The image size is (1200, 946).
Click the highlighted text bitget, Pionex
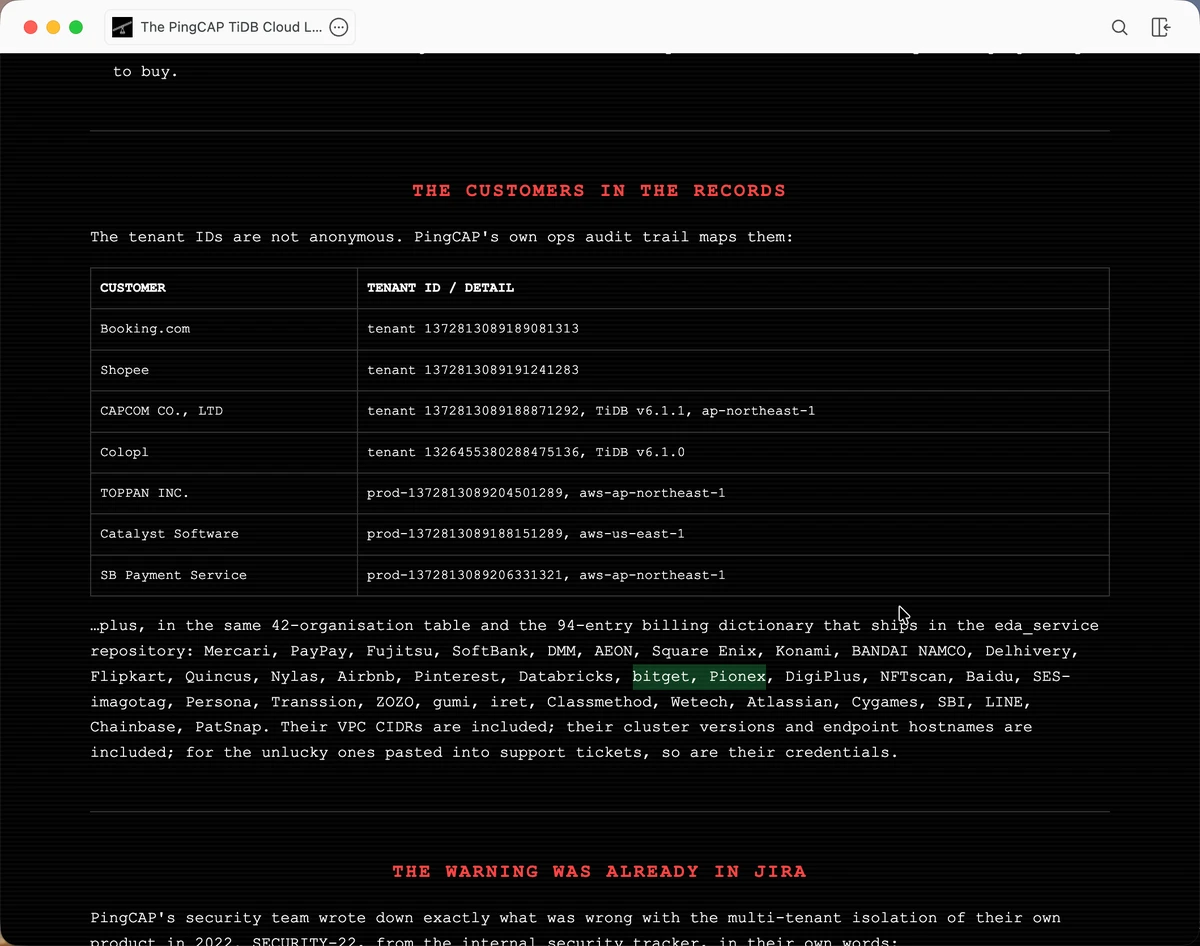(699, 677)
